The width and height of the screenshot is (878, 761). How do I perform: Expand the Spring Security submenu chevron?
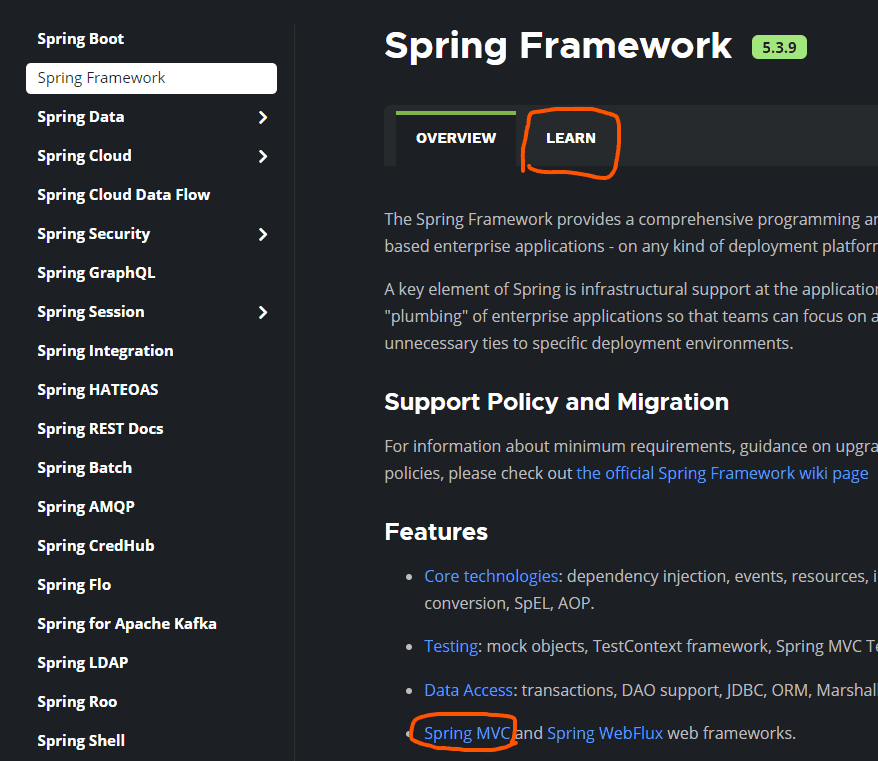click(263, 234)
